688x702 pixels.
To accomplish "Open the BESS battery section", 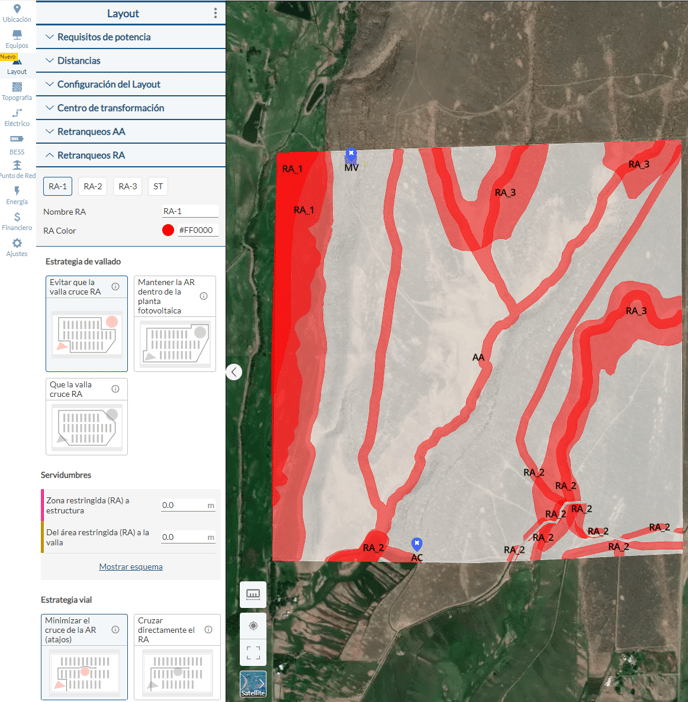I will [17, 144].
